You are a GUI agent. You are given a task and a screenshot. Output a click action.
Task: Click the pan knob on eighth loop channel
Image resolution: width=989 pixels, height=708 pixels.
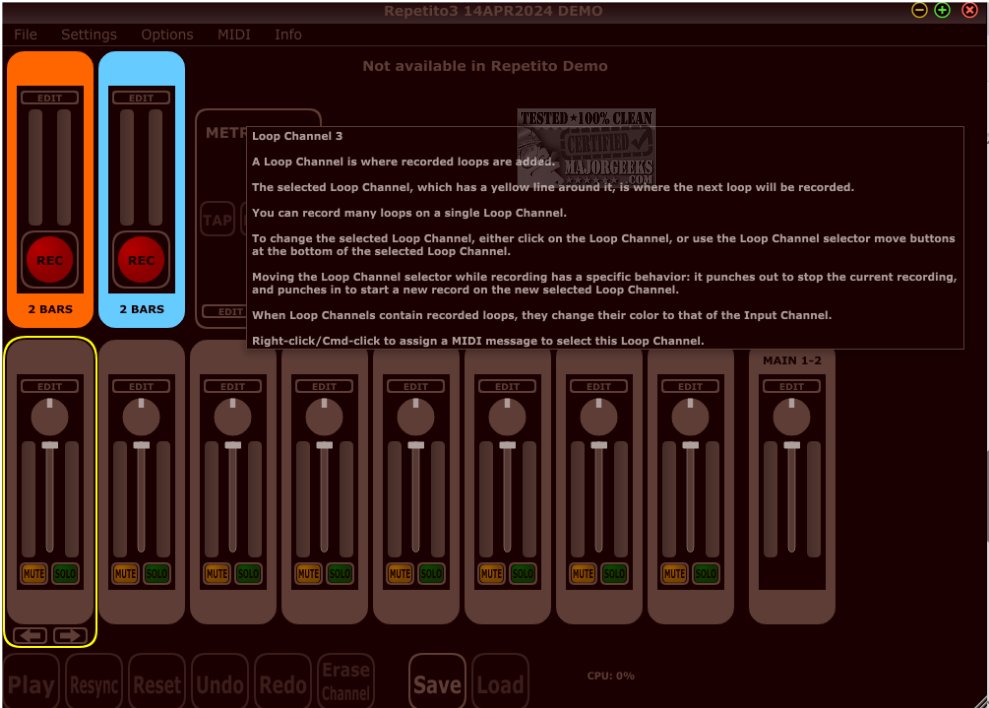690,416
